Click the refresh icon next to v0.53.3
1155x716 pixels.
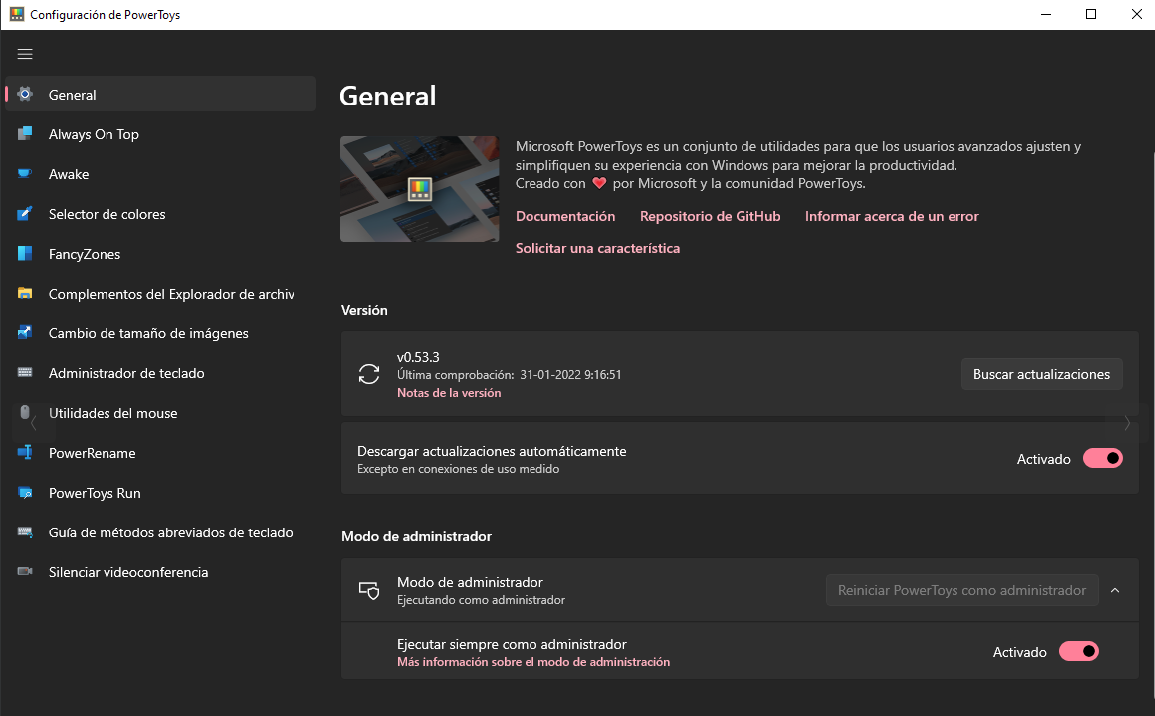[369, 374]
